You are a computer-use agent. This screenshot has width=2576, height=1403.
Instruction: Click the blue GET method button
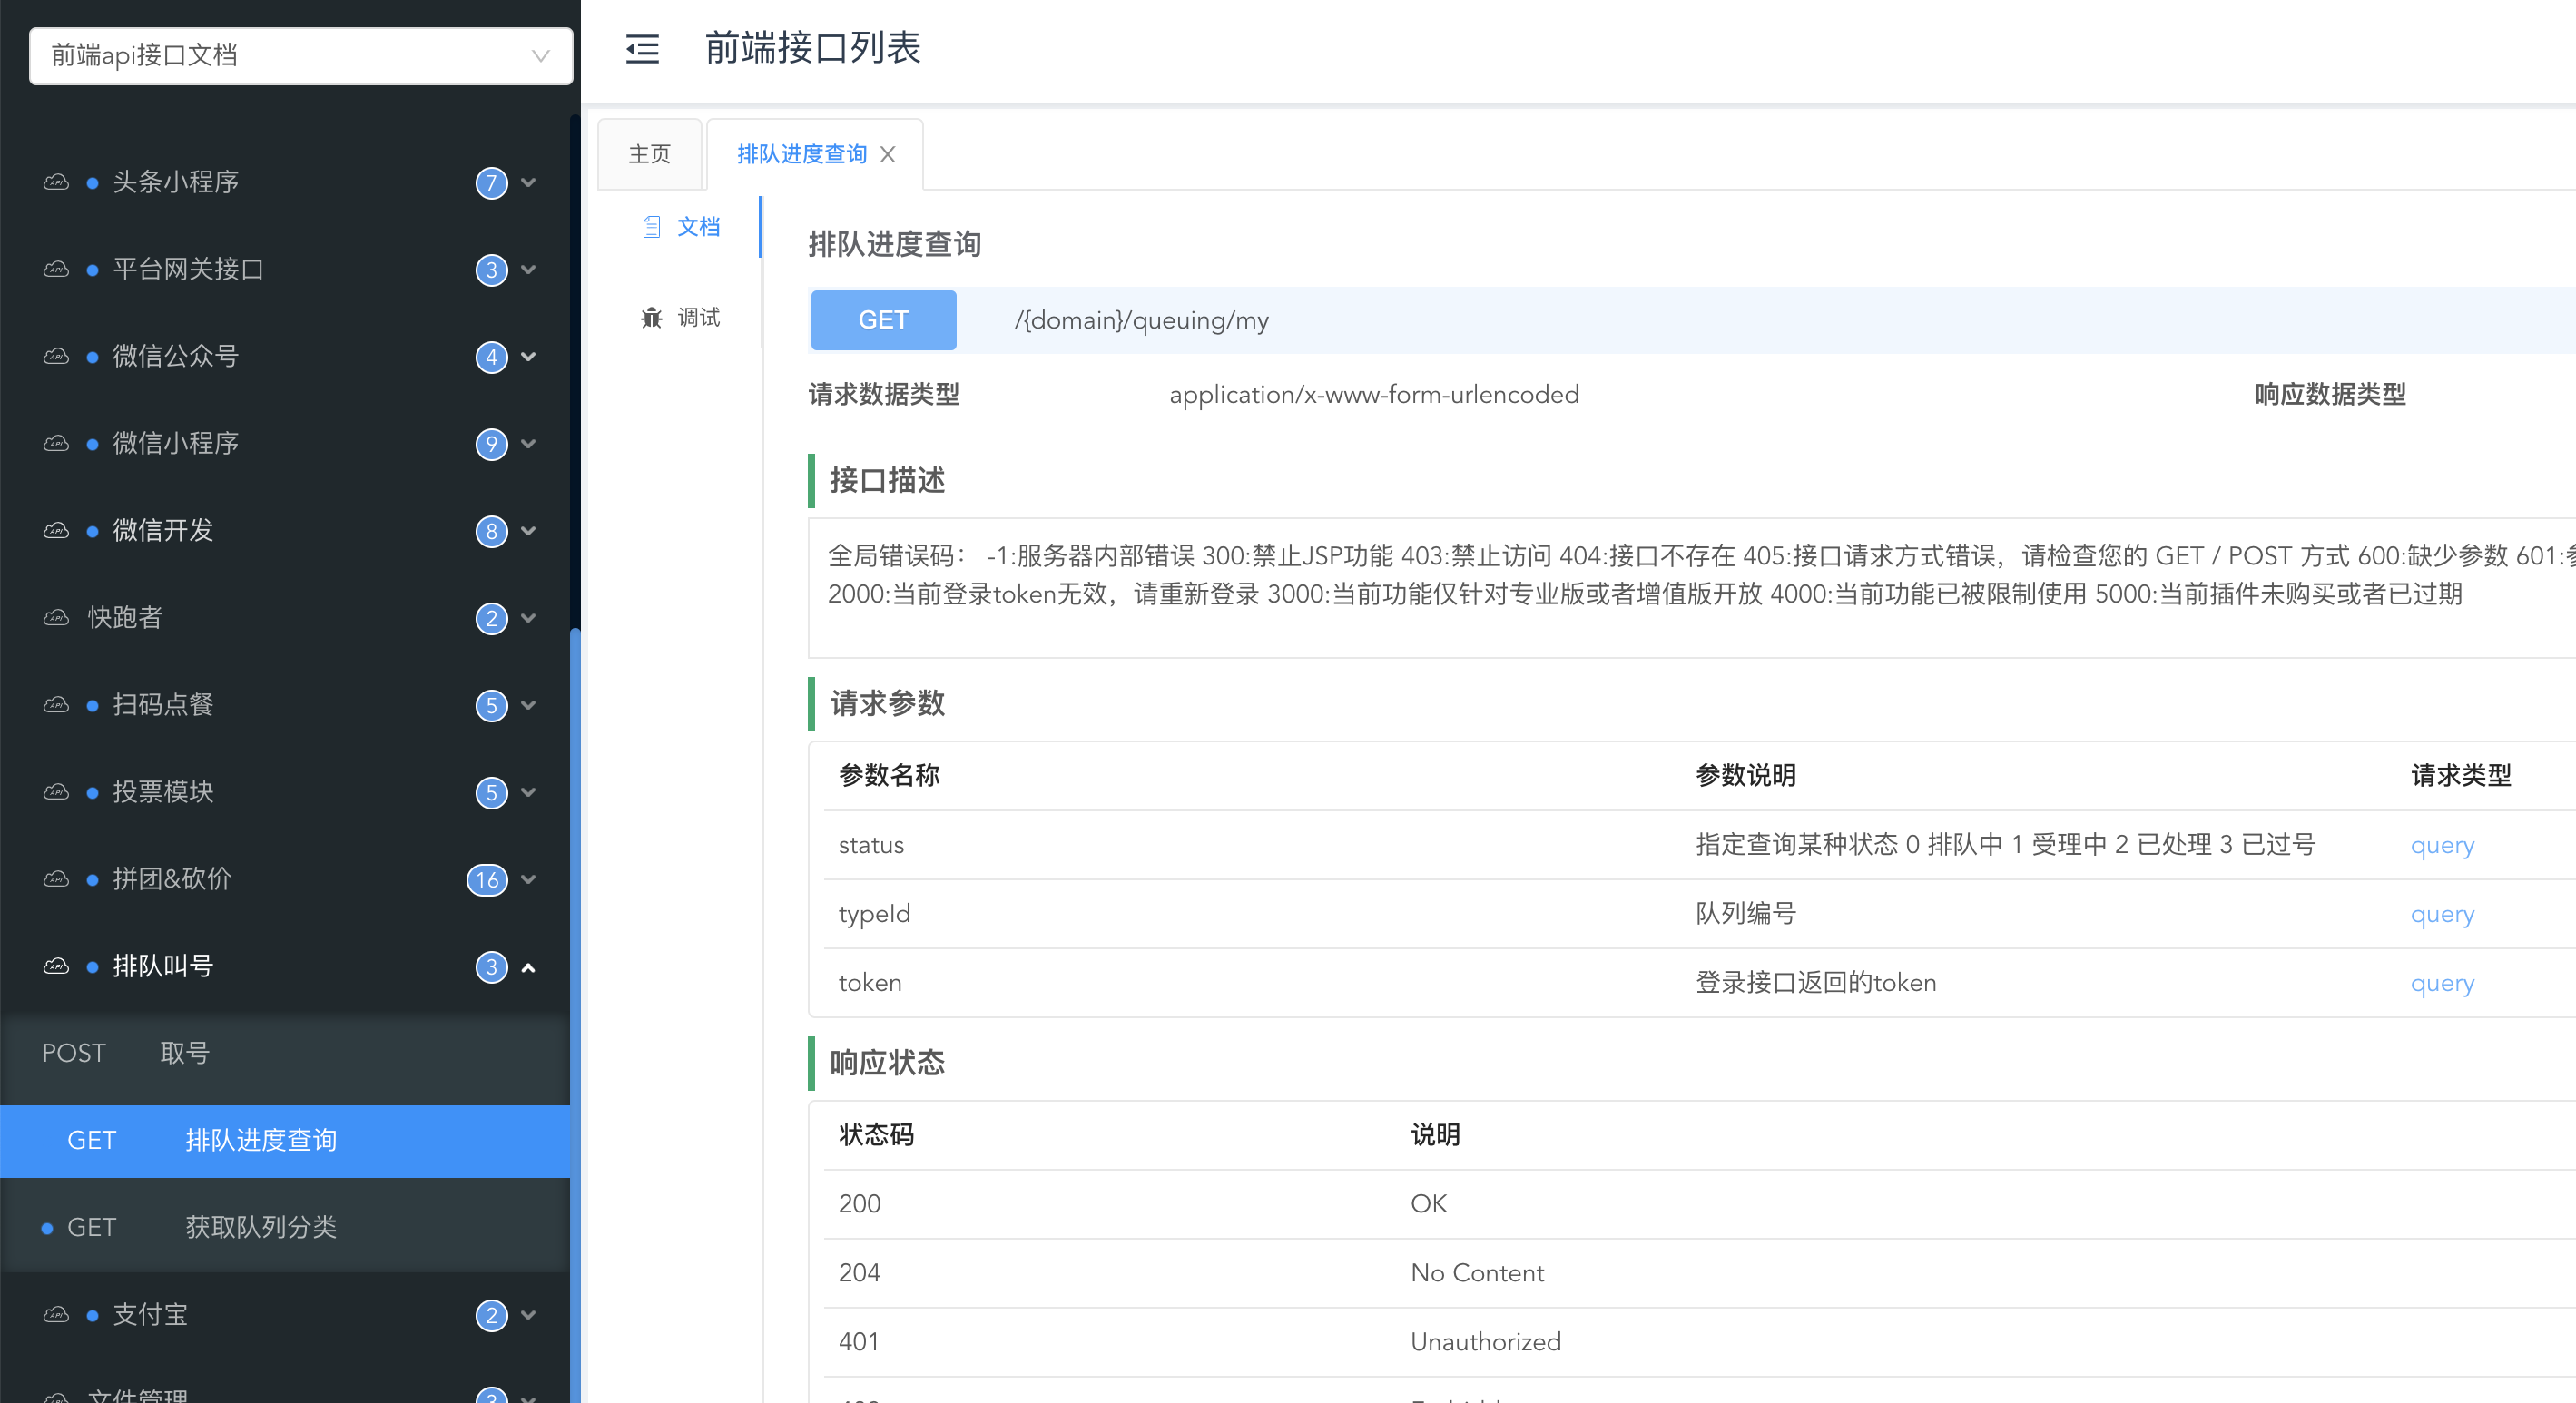(883, 320)
